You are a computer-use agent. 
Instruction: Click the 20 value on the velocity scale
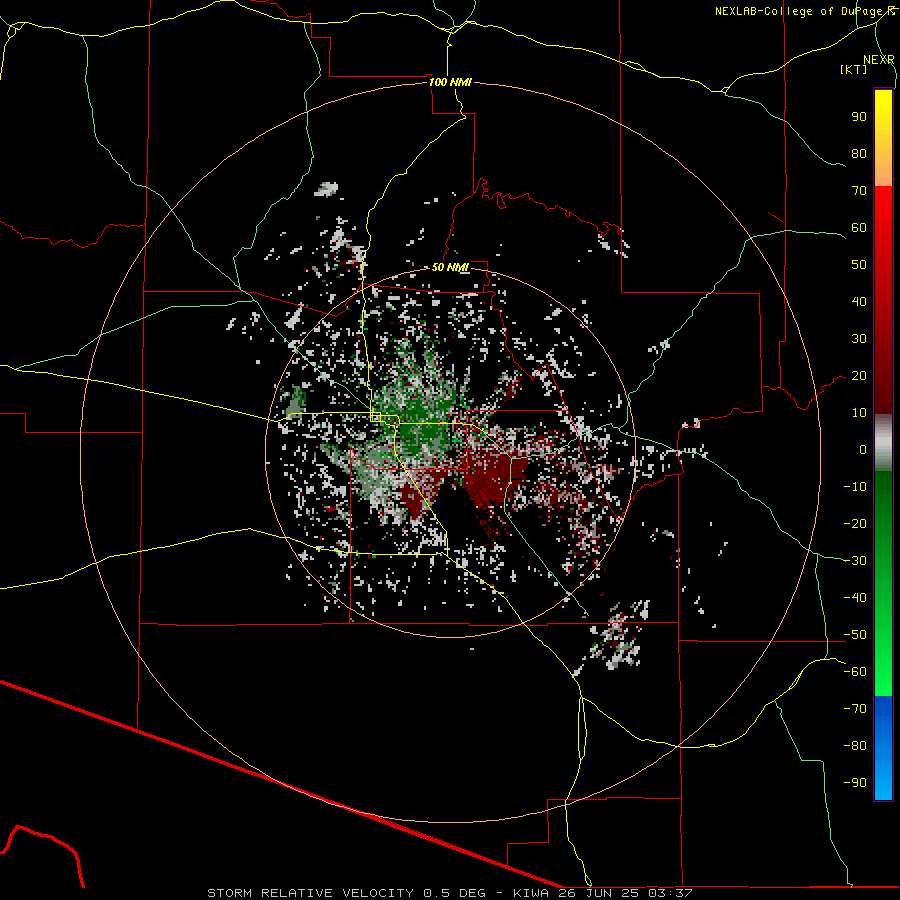859,376
